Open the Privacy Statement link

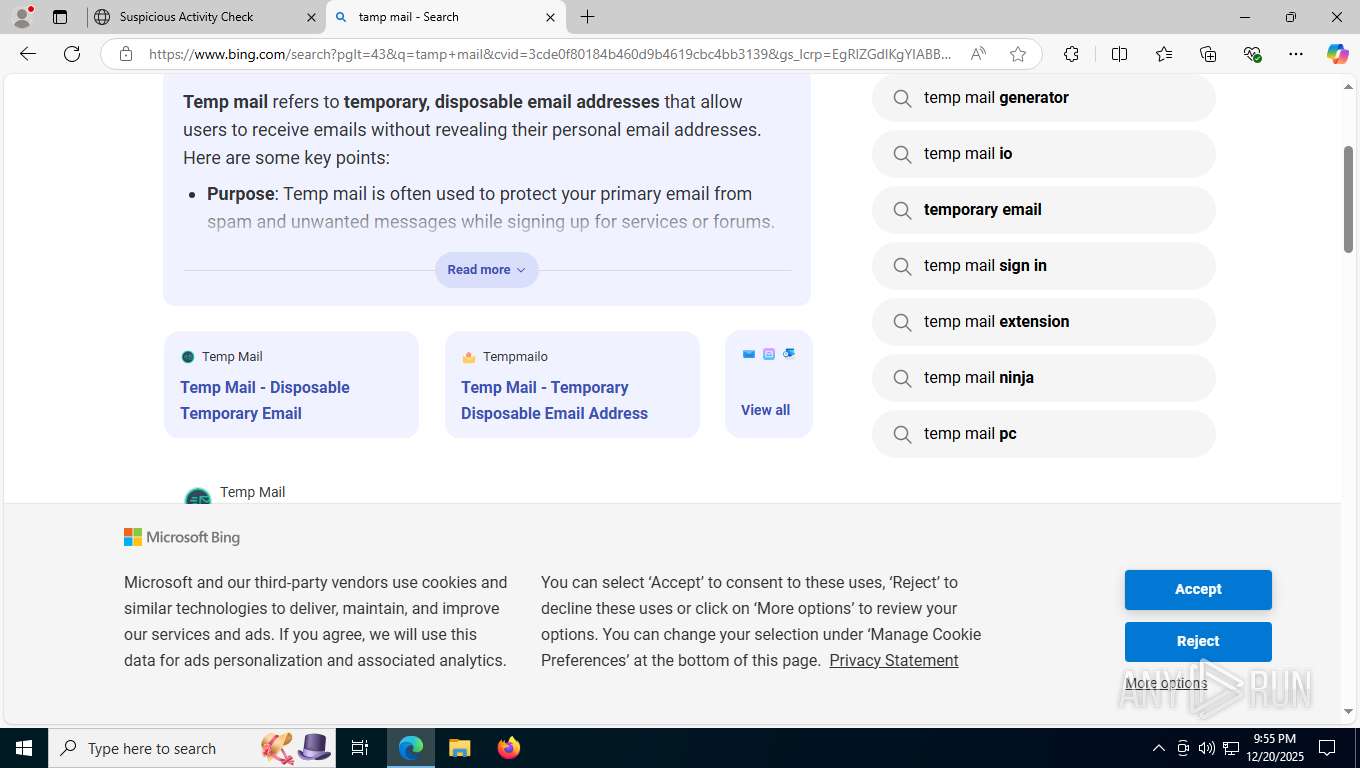[x=894, y=661]
